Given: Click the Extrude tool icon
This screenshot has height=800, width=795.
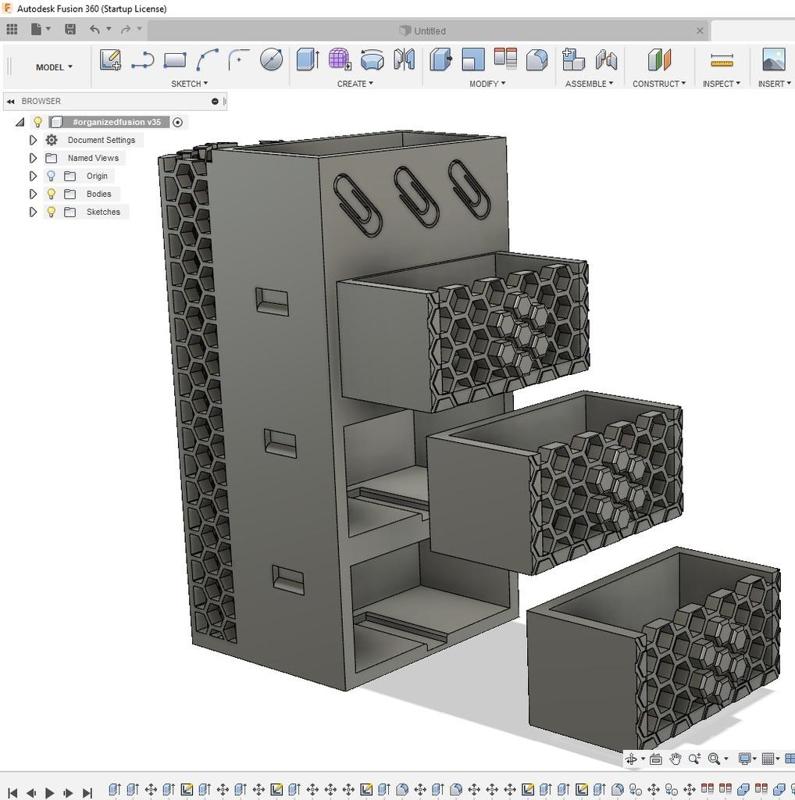Looking at the screenshot, I should tap(307, 60).
